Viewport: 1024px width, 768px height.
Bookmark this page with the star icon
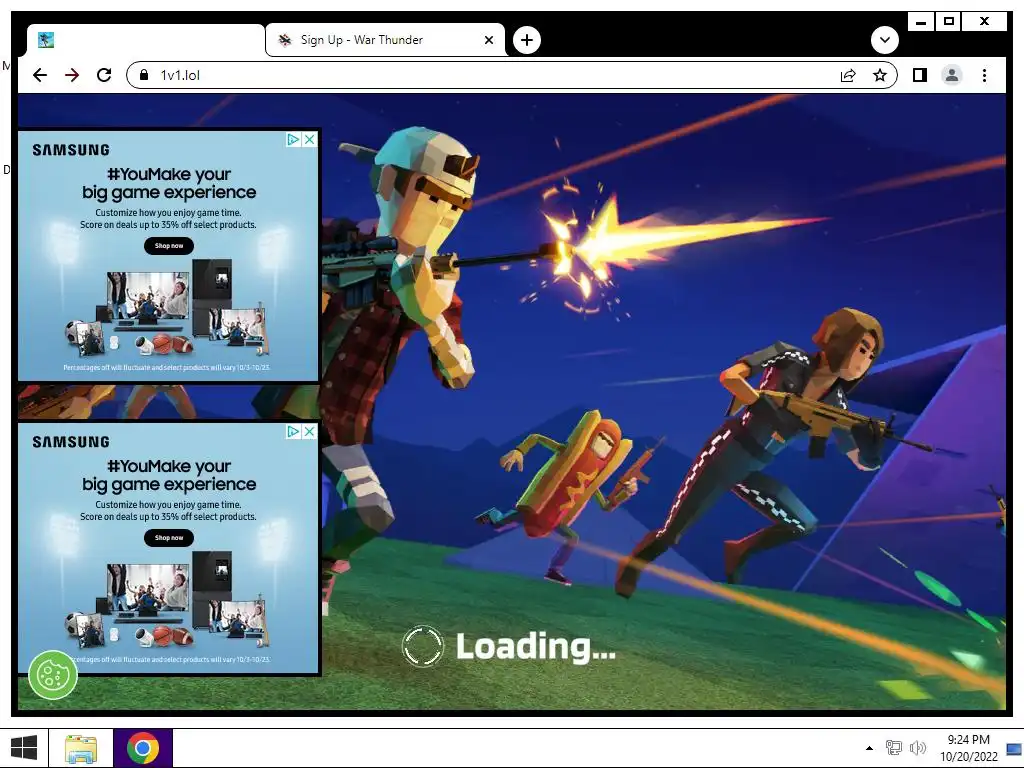tap(880, 75)
